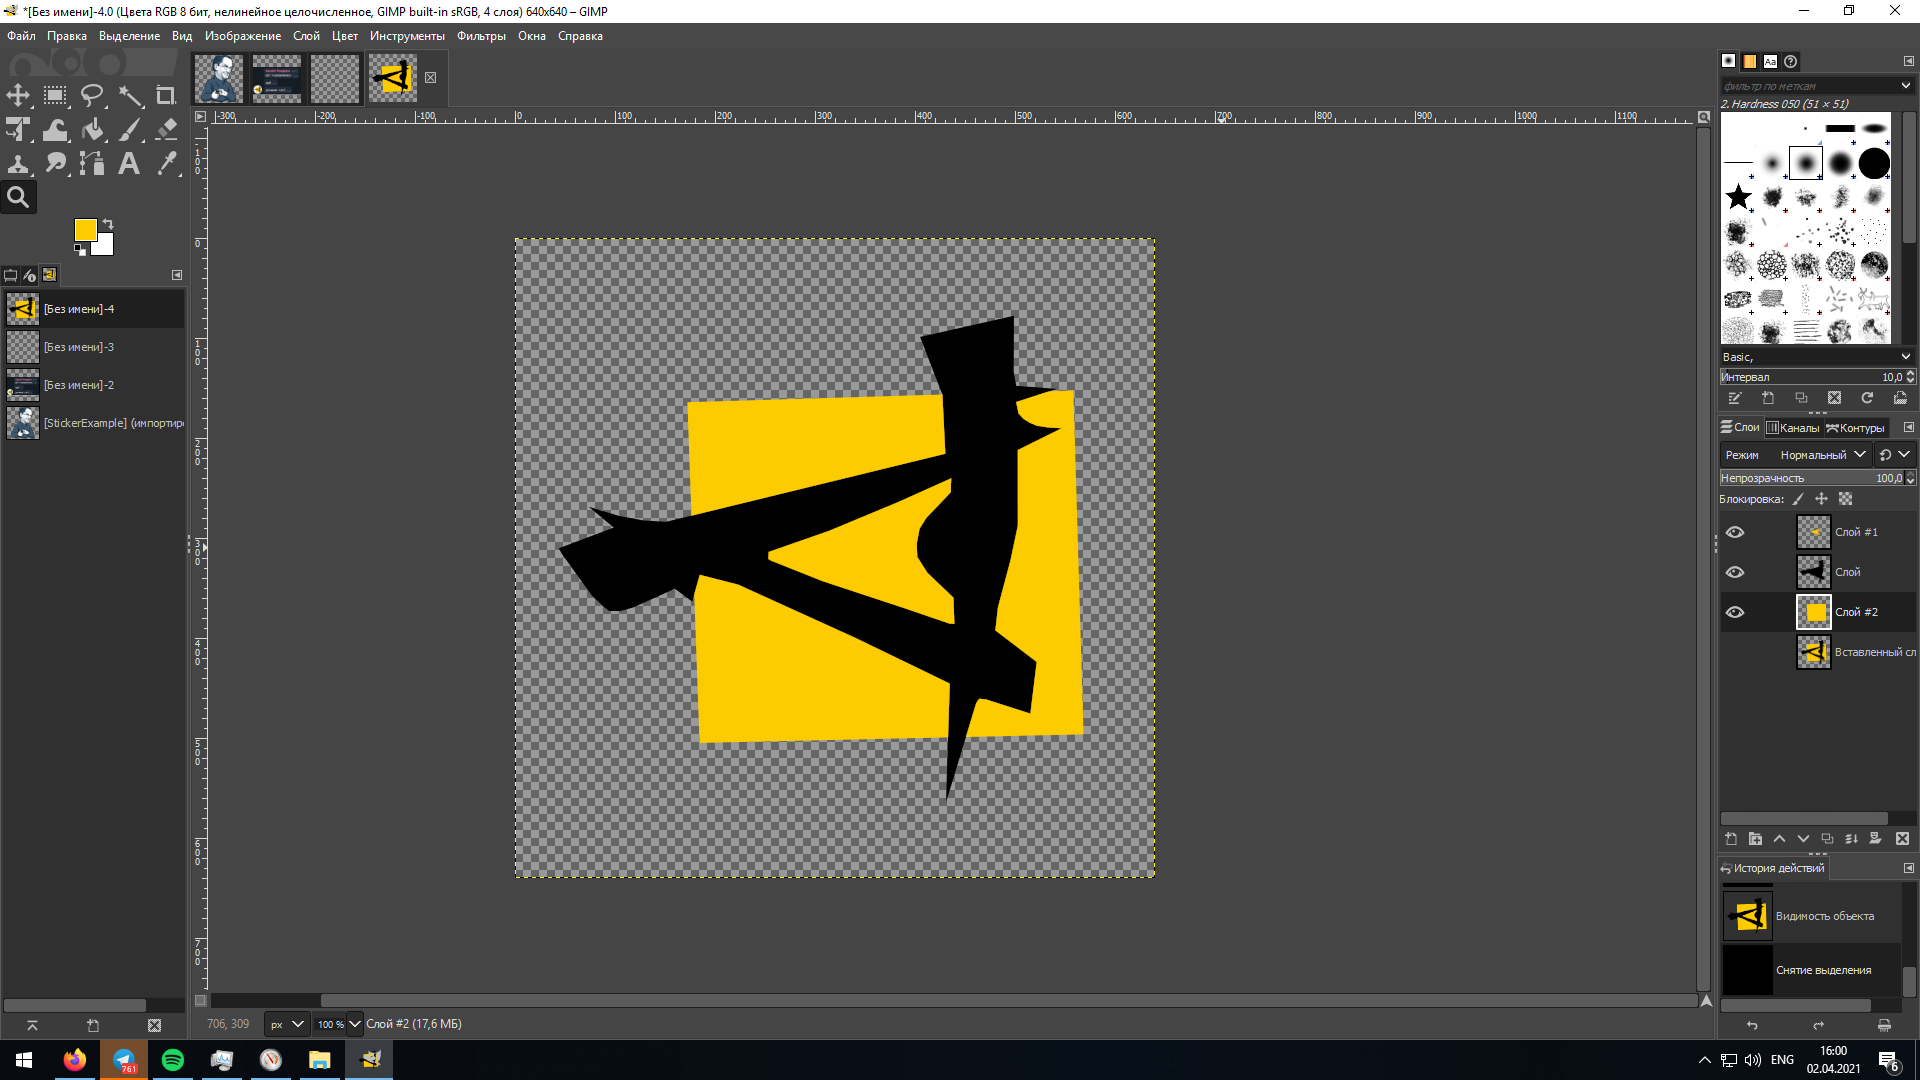Select the Clone stamp tool
The height and width of the screenshot is (1080, 1920).
[x=18, y=164]
